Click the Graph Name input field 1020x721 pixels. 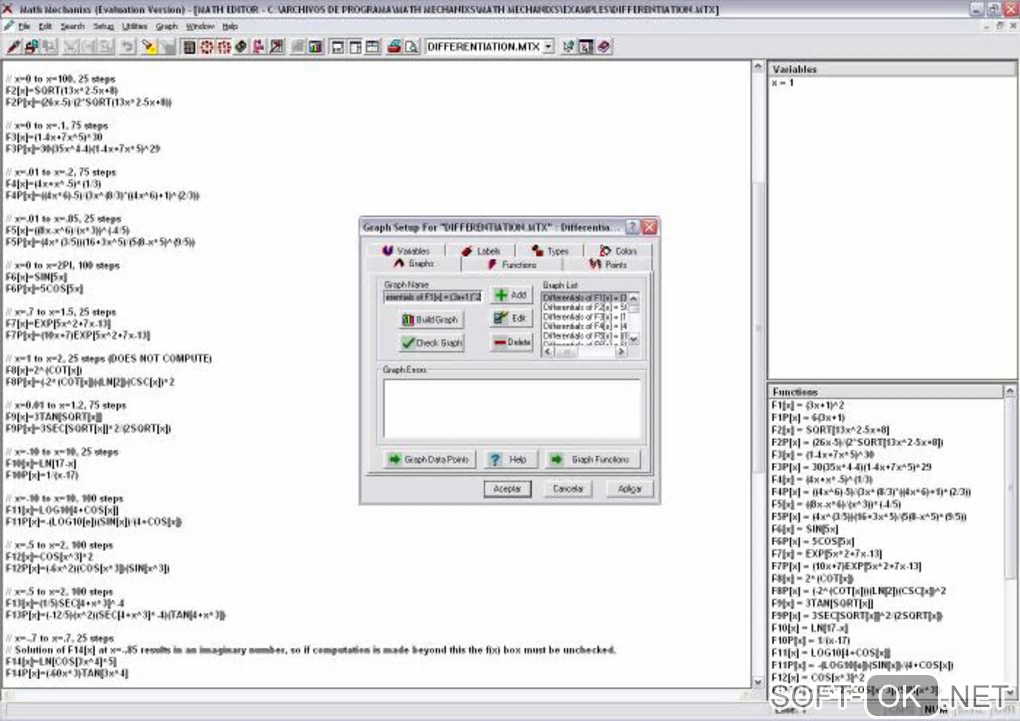pos(433,297)
